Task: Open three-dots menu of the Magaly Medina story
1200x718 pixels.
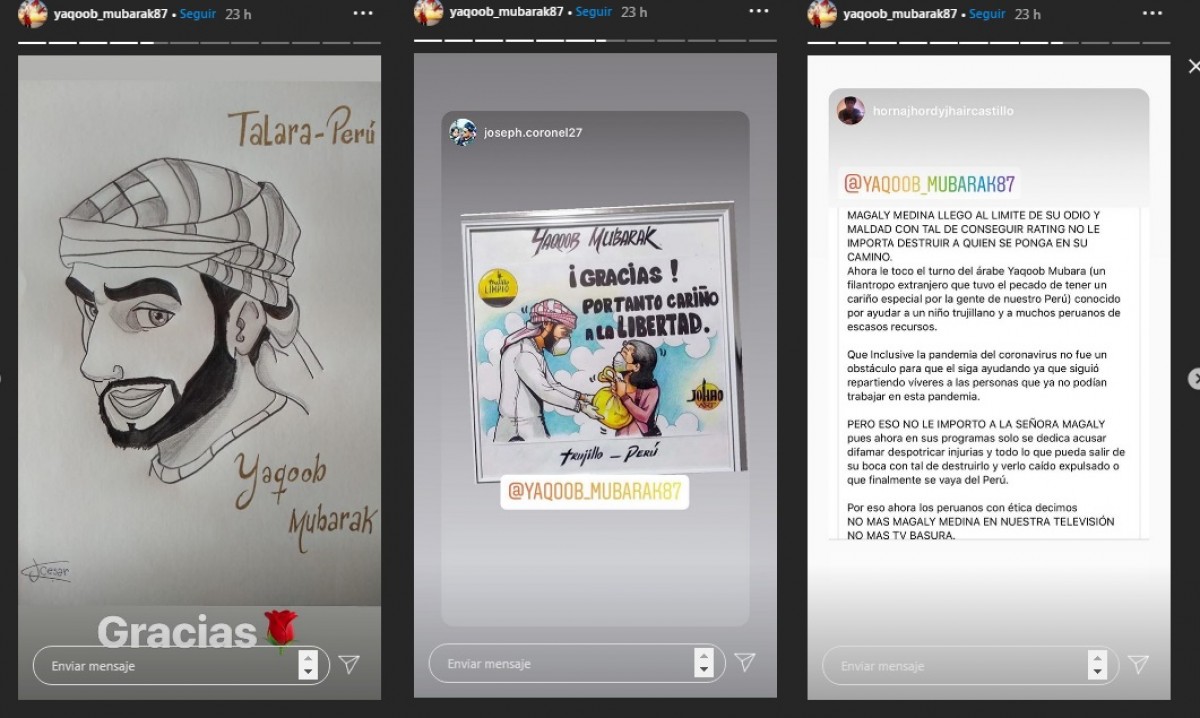Action: [1151, 14]
